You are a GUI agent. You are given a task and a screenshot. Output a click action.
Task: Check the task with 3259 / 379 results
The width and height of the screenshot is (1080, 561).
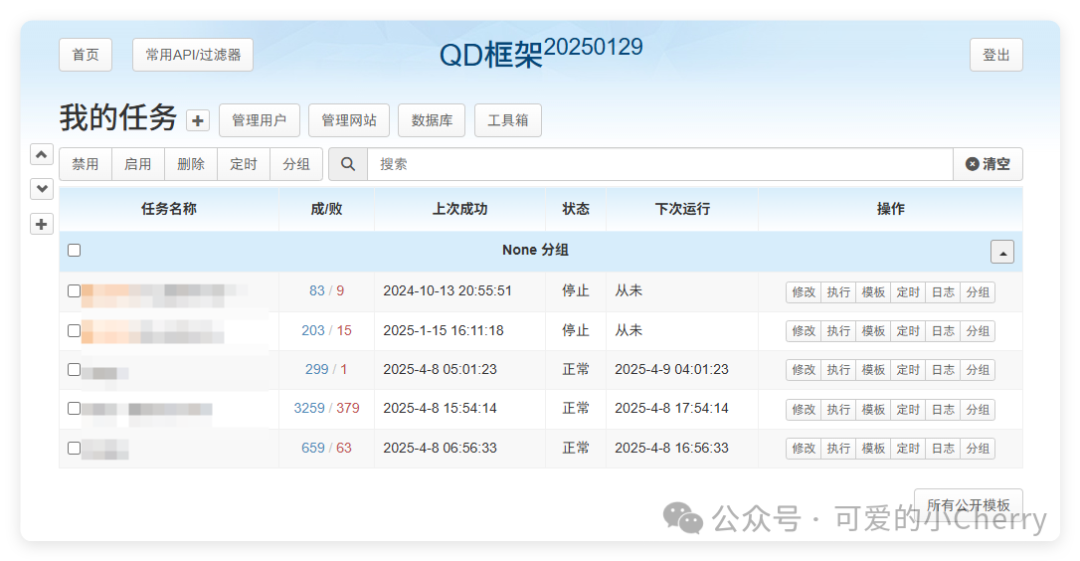click(x=74, y=409)
